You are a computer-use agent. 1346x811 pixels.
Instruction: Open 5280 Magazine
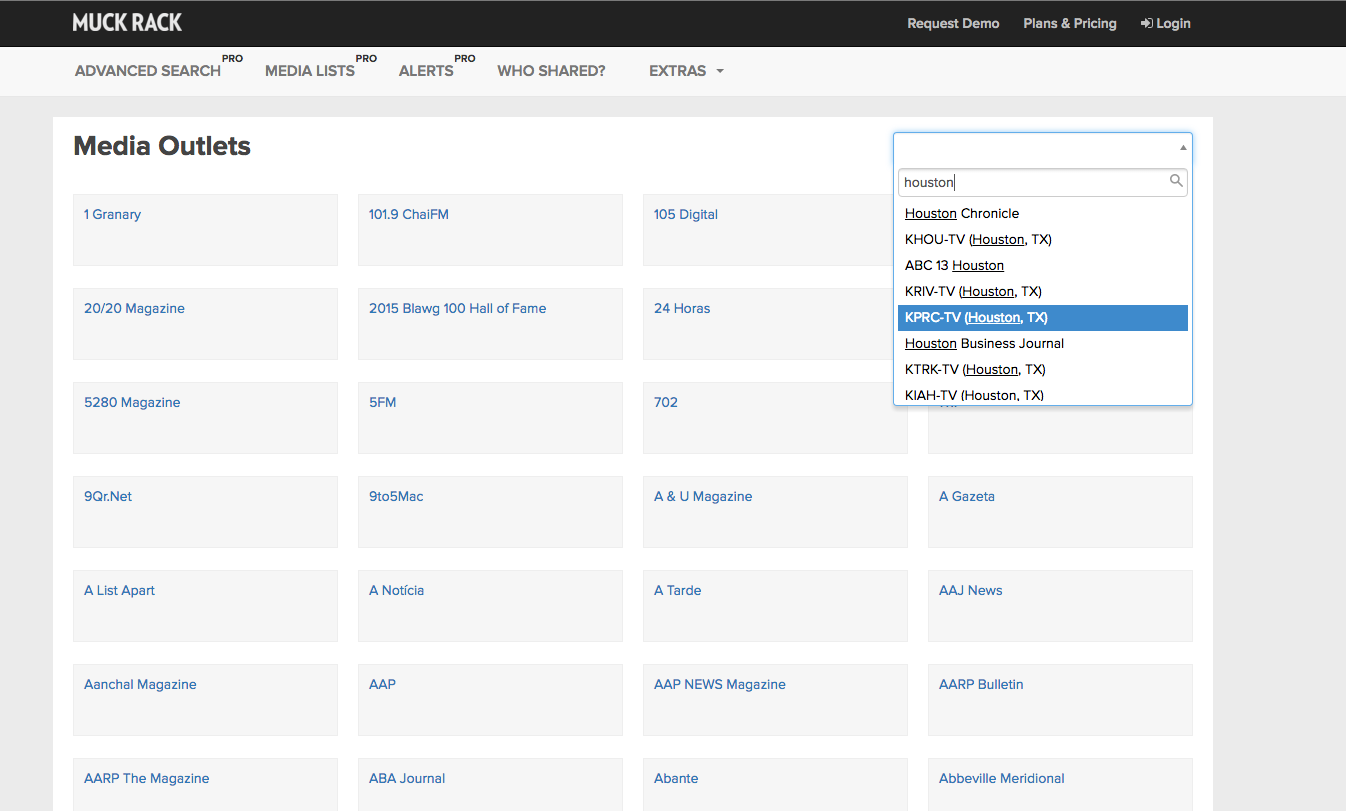pyautogui.click(x=132, y=402)
